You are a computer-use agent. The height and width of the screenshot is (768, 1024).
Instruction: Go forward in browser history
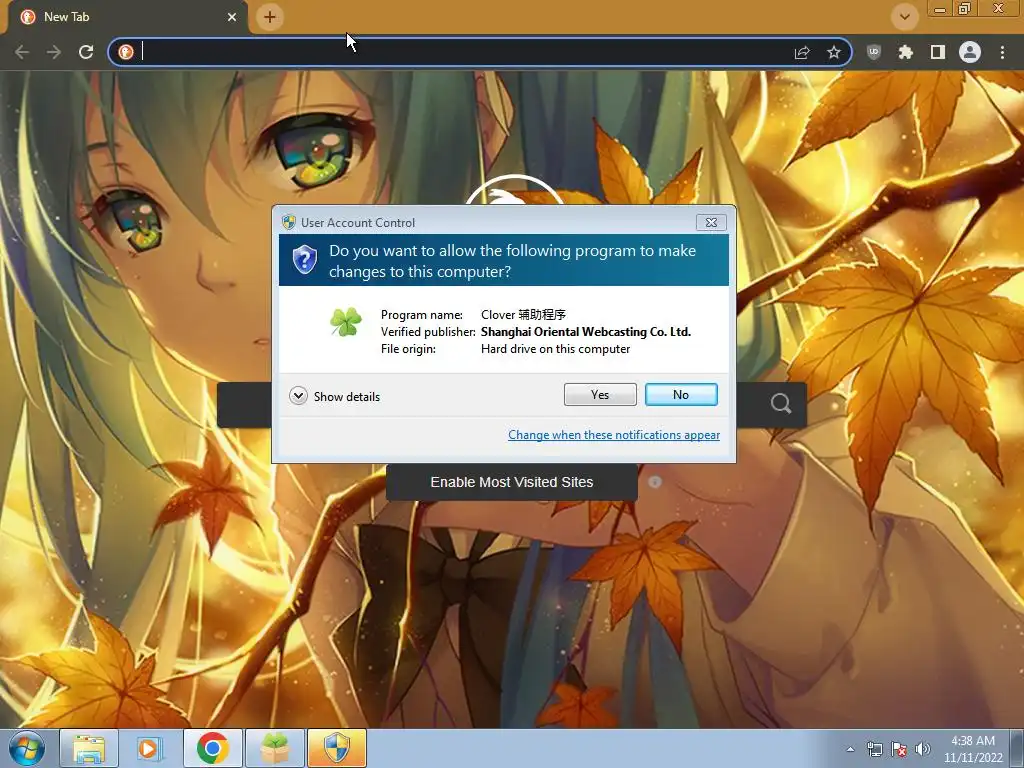[x=54, y=52]
